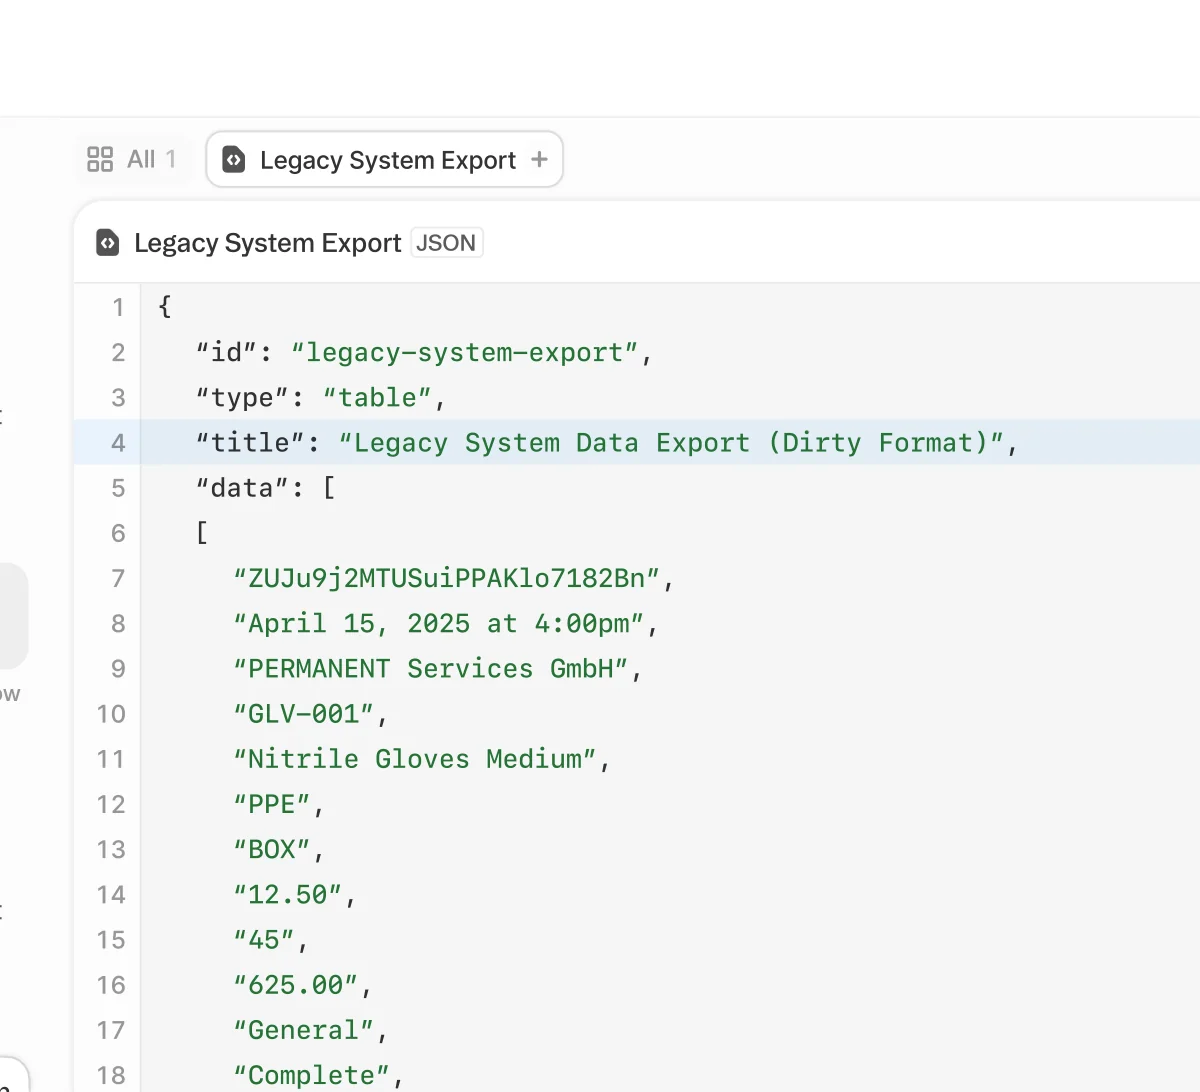The width and height of the screenshot is (1200, 1092).
Task: Click line number 4 in the gutter
Action: (x=118, y=443)
